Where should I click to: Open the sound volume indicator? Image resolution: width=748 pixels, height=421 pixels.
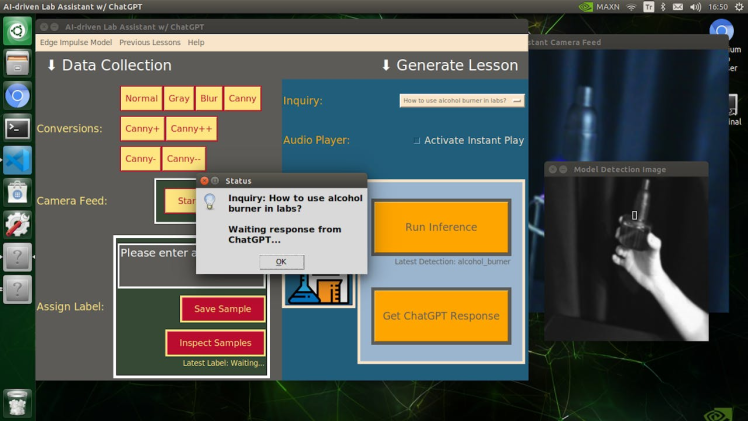coord(696,7)
